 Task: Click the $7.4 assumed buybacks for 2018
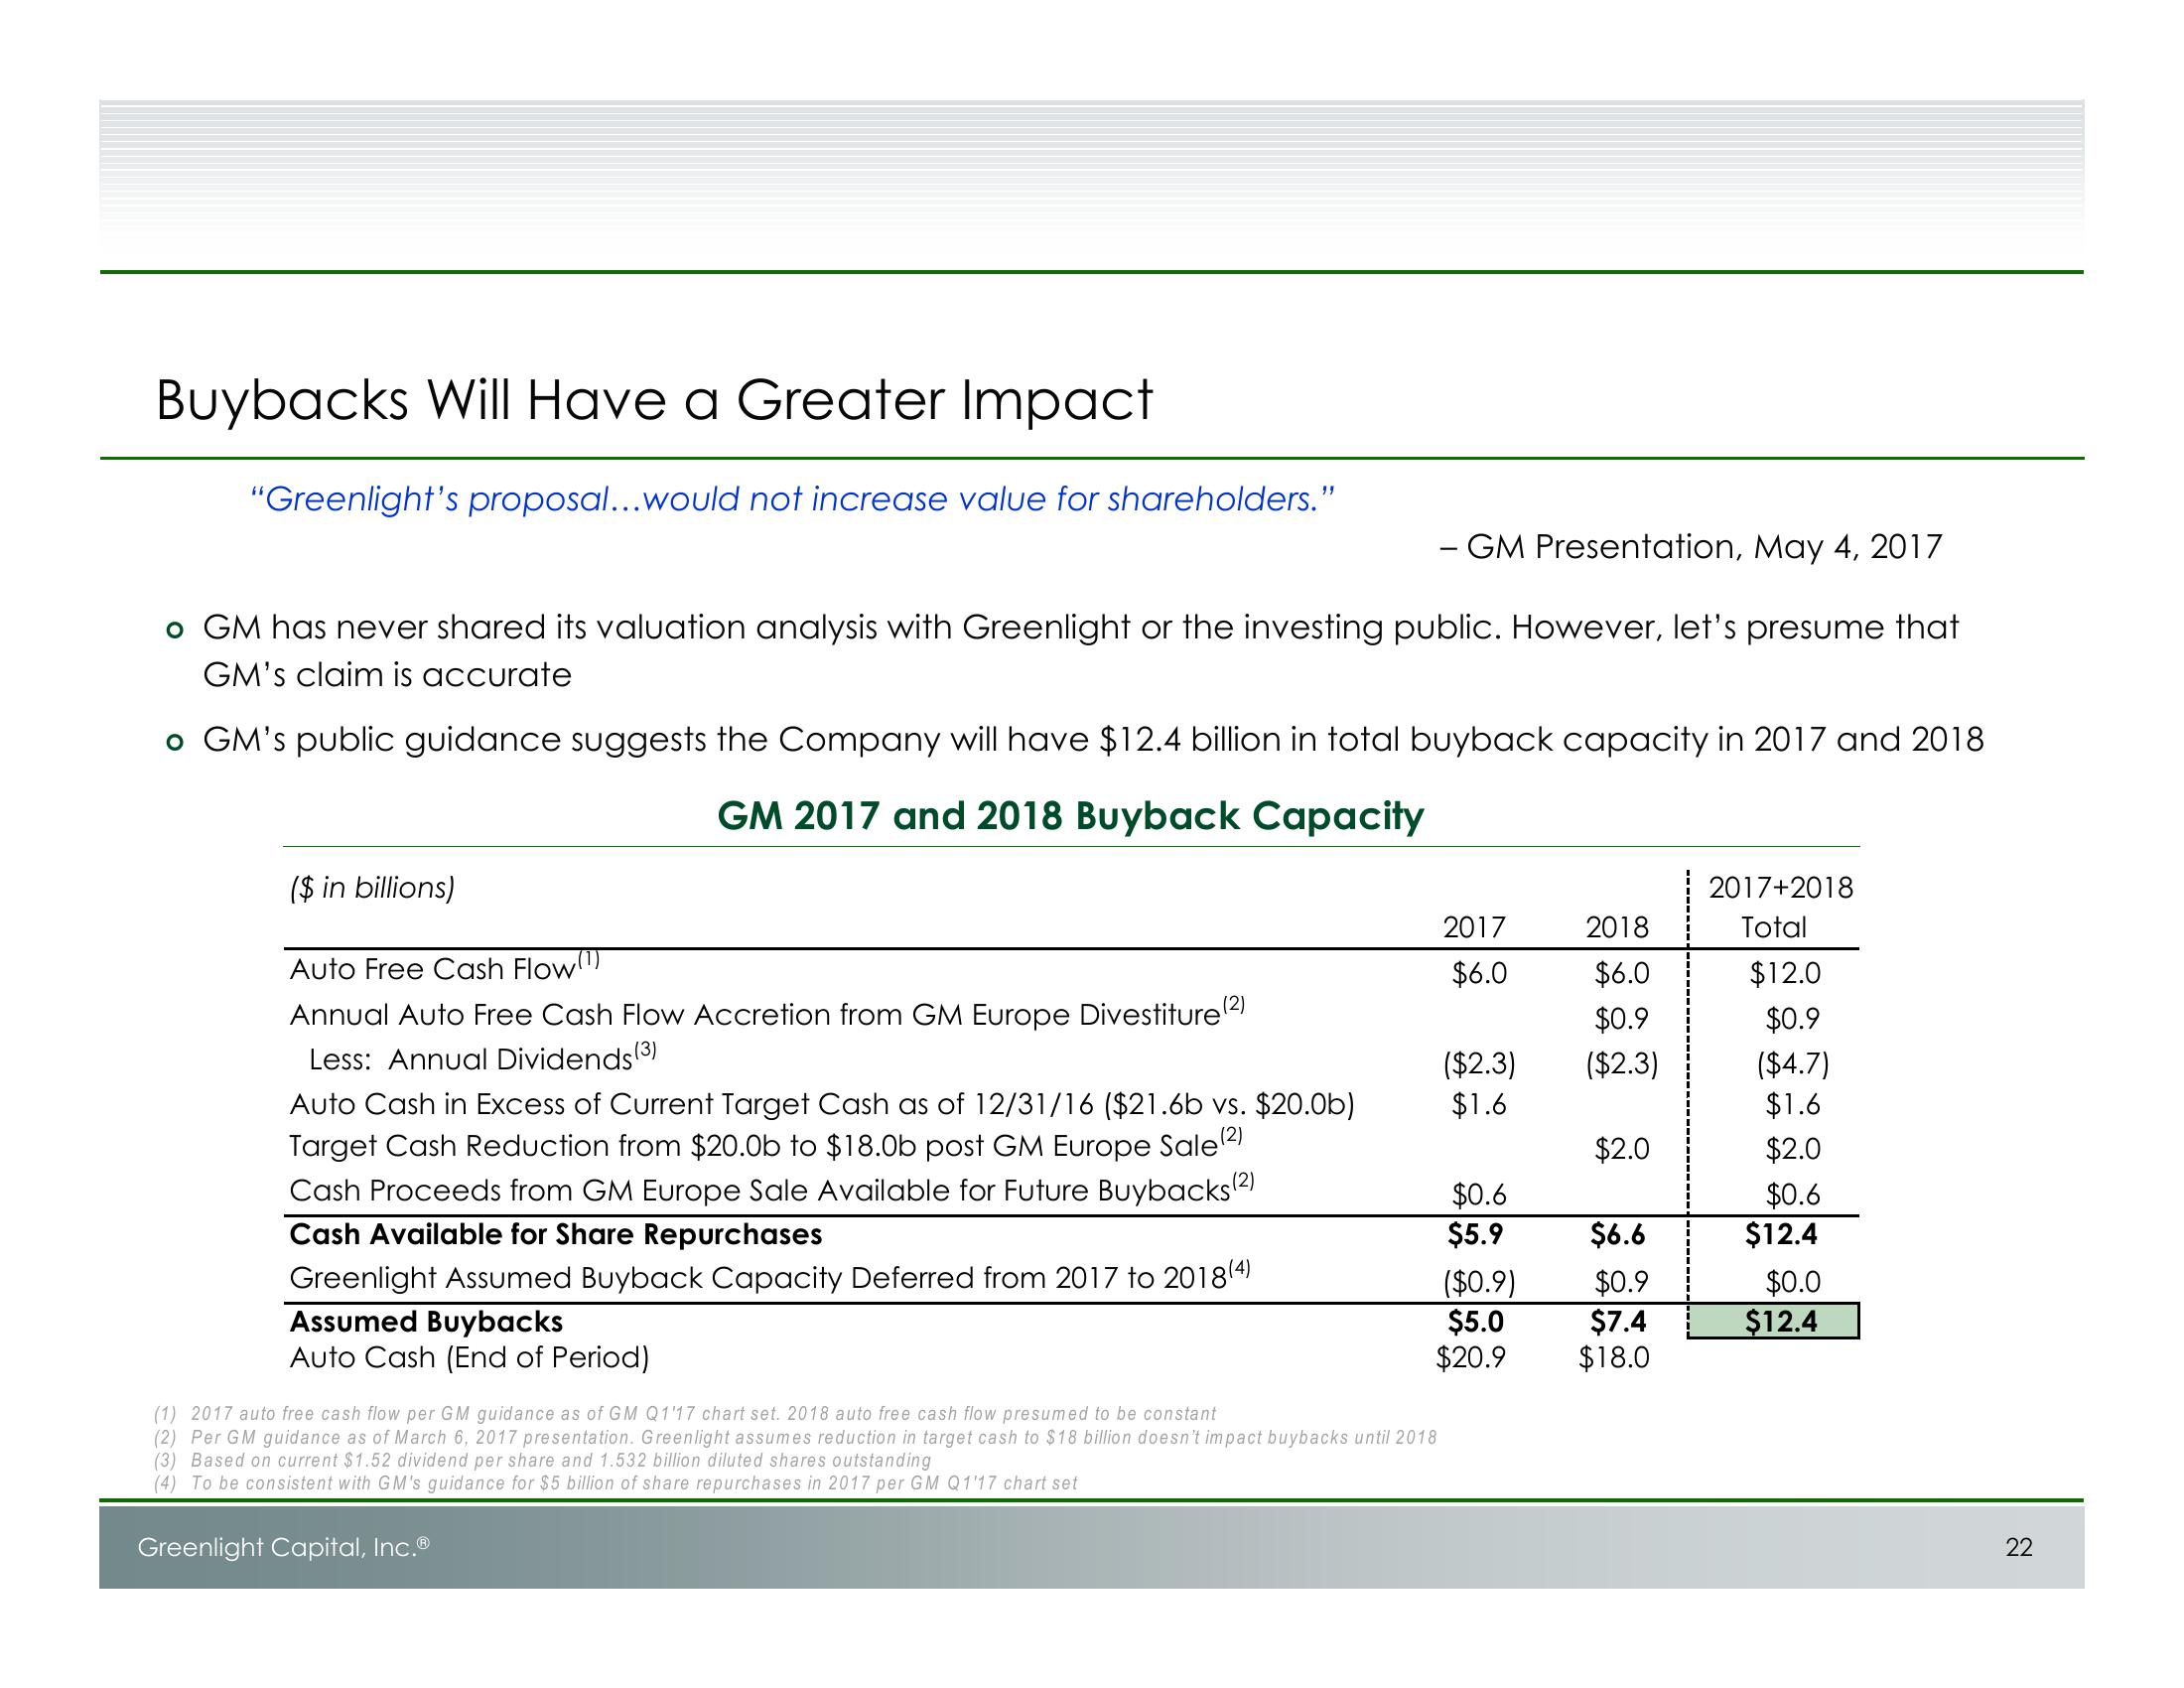1618,1321
